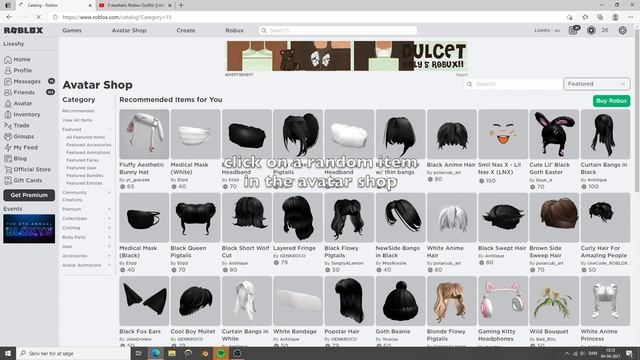Click the browser back arrow

pyautogui.click(x=9, y=17)
